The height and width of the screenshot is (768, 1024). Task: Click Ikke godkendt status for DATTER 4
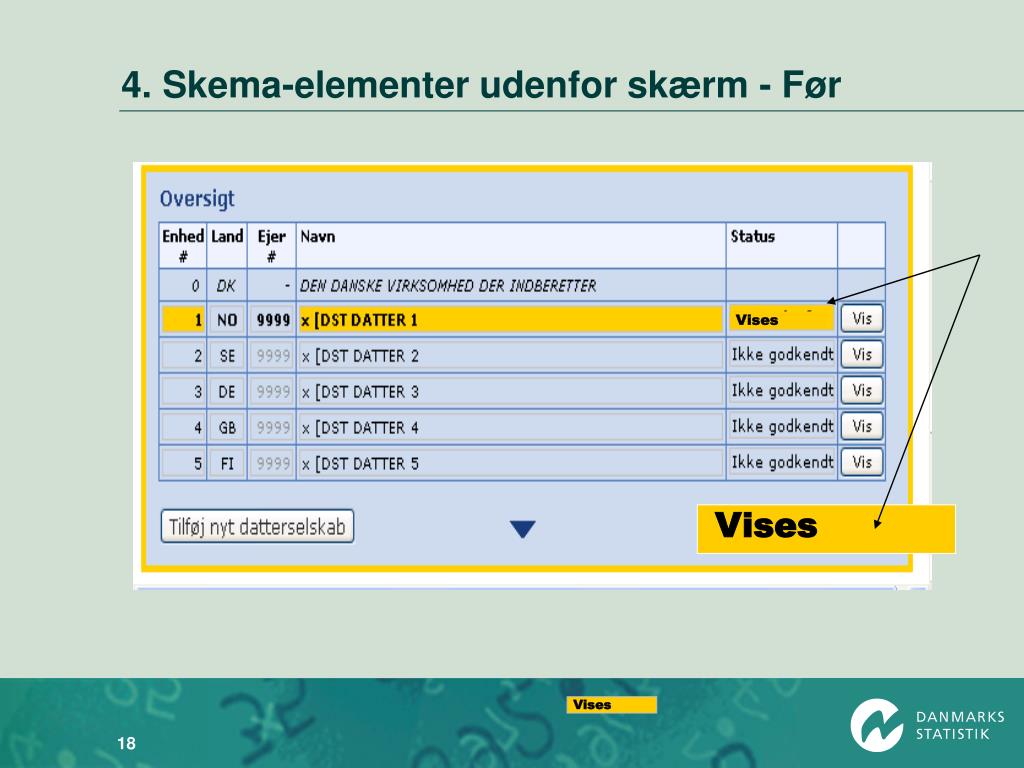pyautogui.click(x=782, y=426)
